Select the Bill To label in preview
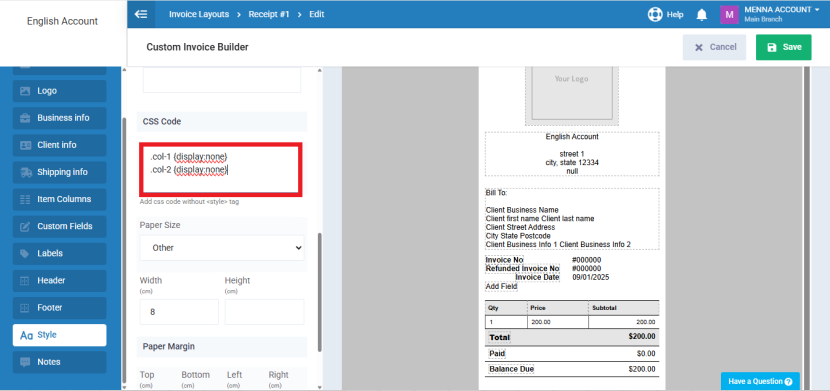830x391 pixels. click(496, 193)
